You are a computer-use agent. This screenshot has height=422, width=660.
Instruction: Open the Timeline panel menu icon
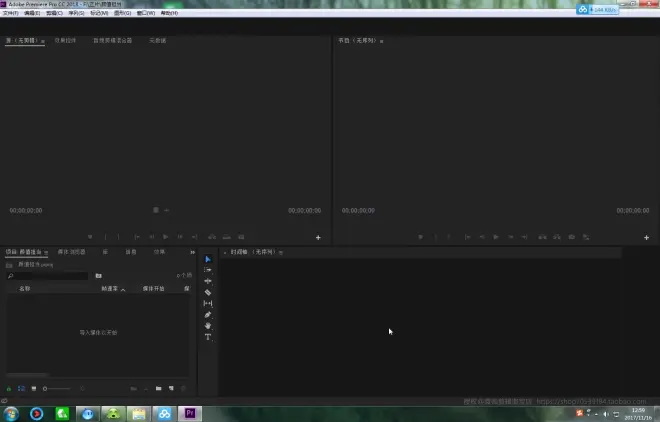point(281,252)
